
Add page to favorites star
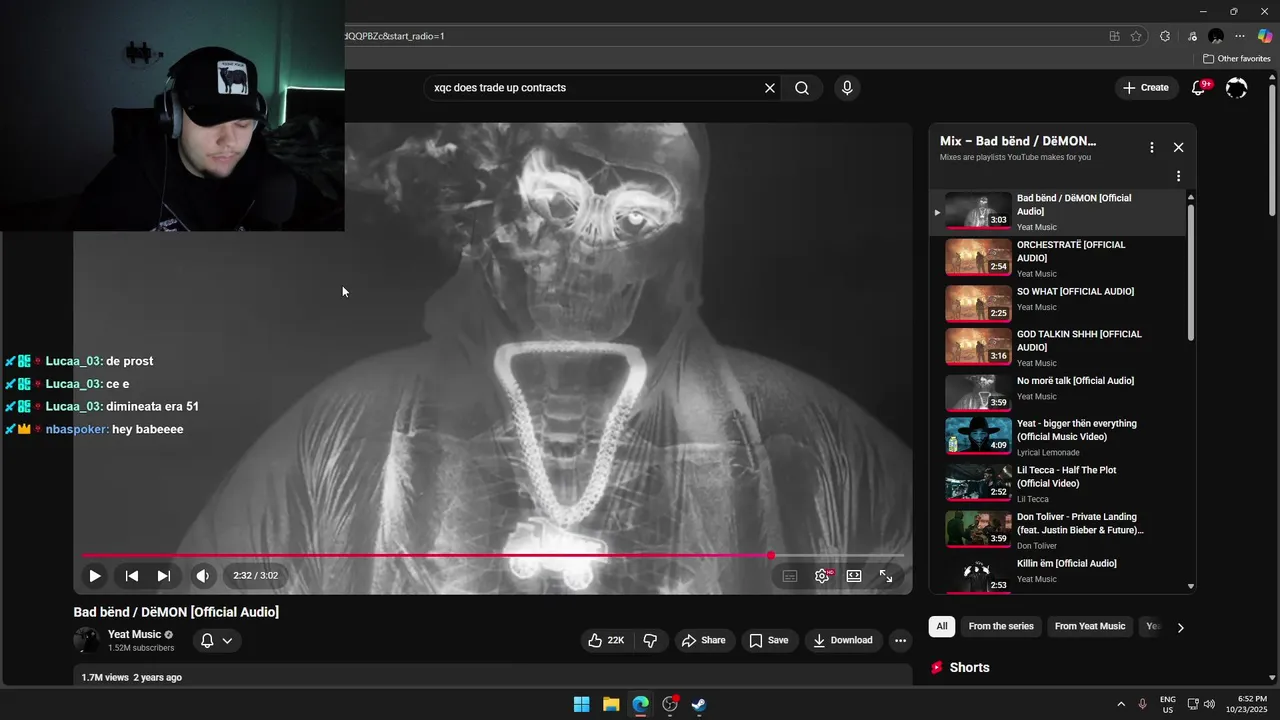click(1136, 36)
